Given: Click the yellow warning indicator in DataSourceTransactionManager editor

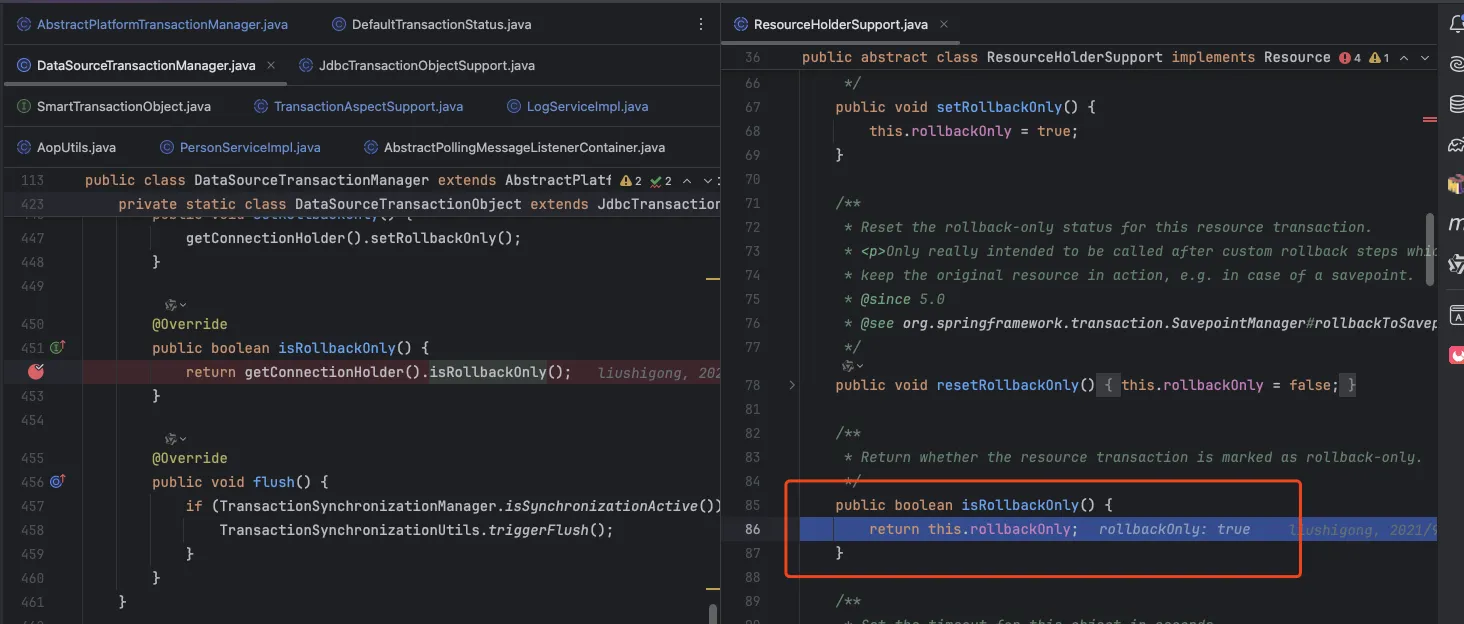Looking at the screenshot, I should [x=631, y=181].
